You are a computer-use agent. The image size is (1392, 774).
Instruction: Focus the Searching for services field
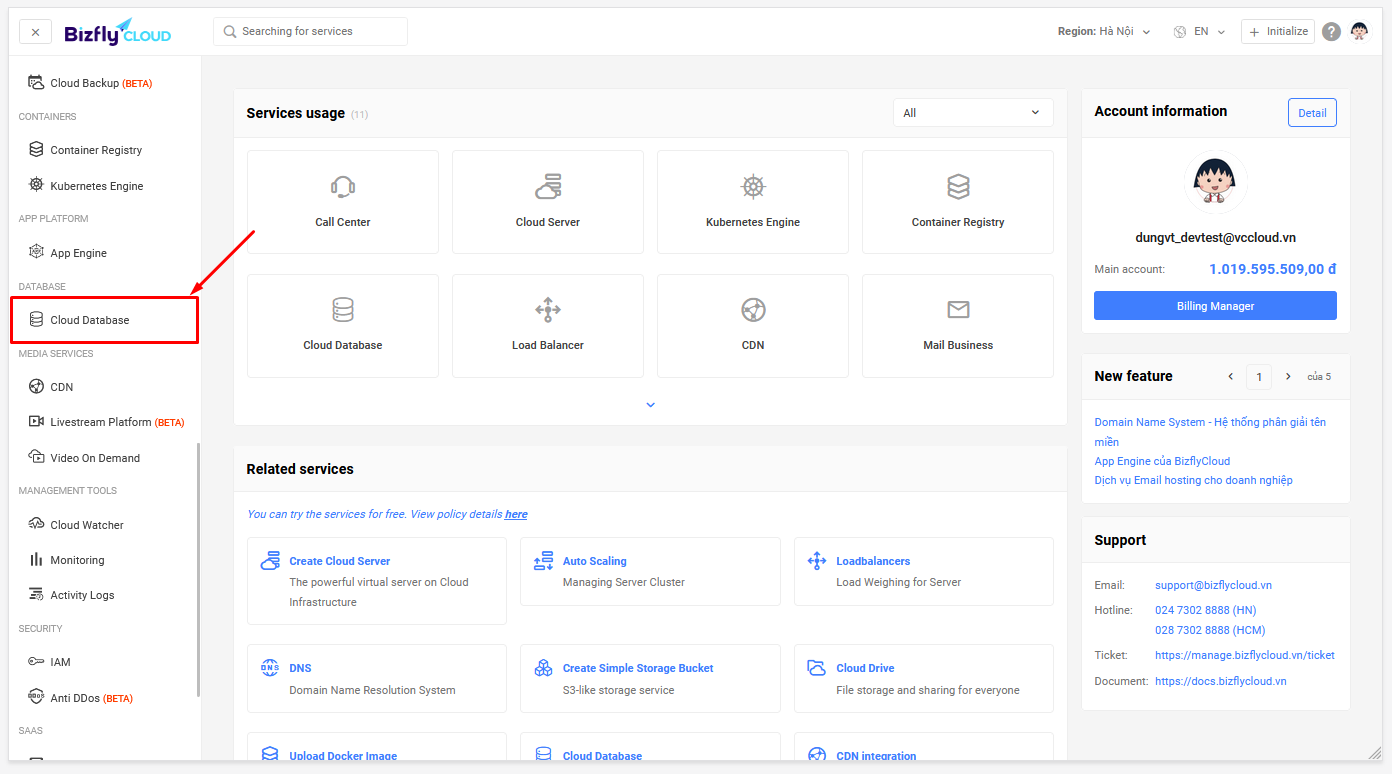pos(310,31)
